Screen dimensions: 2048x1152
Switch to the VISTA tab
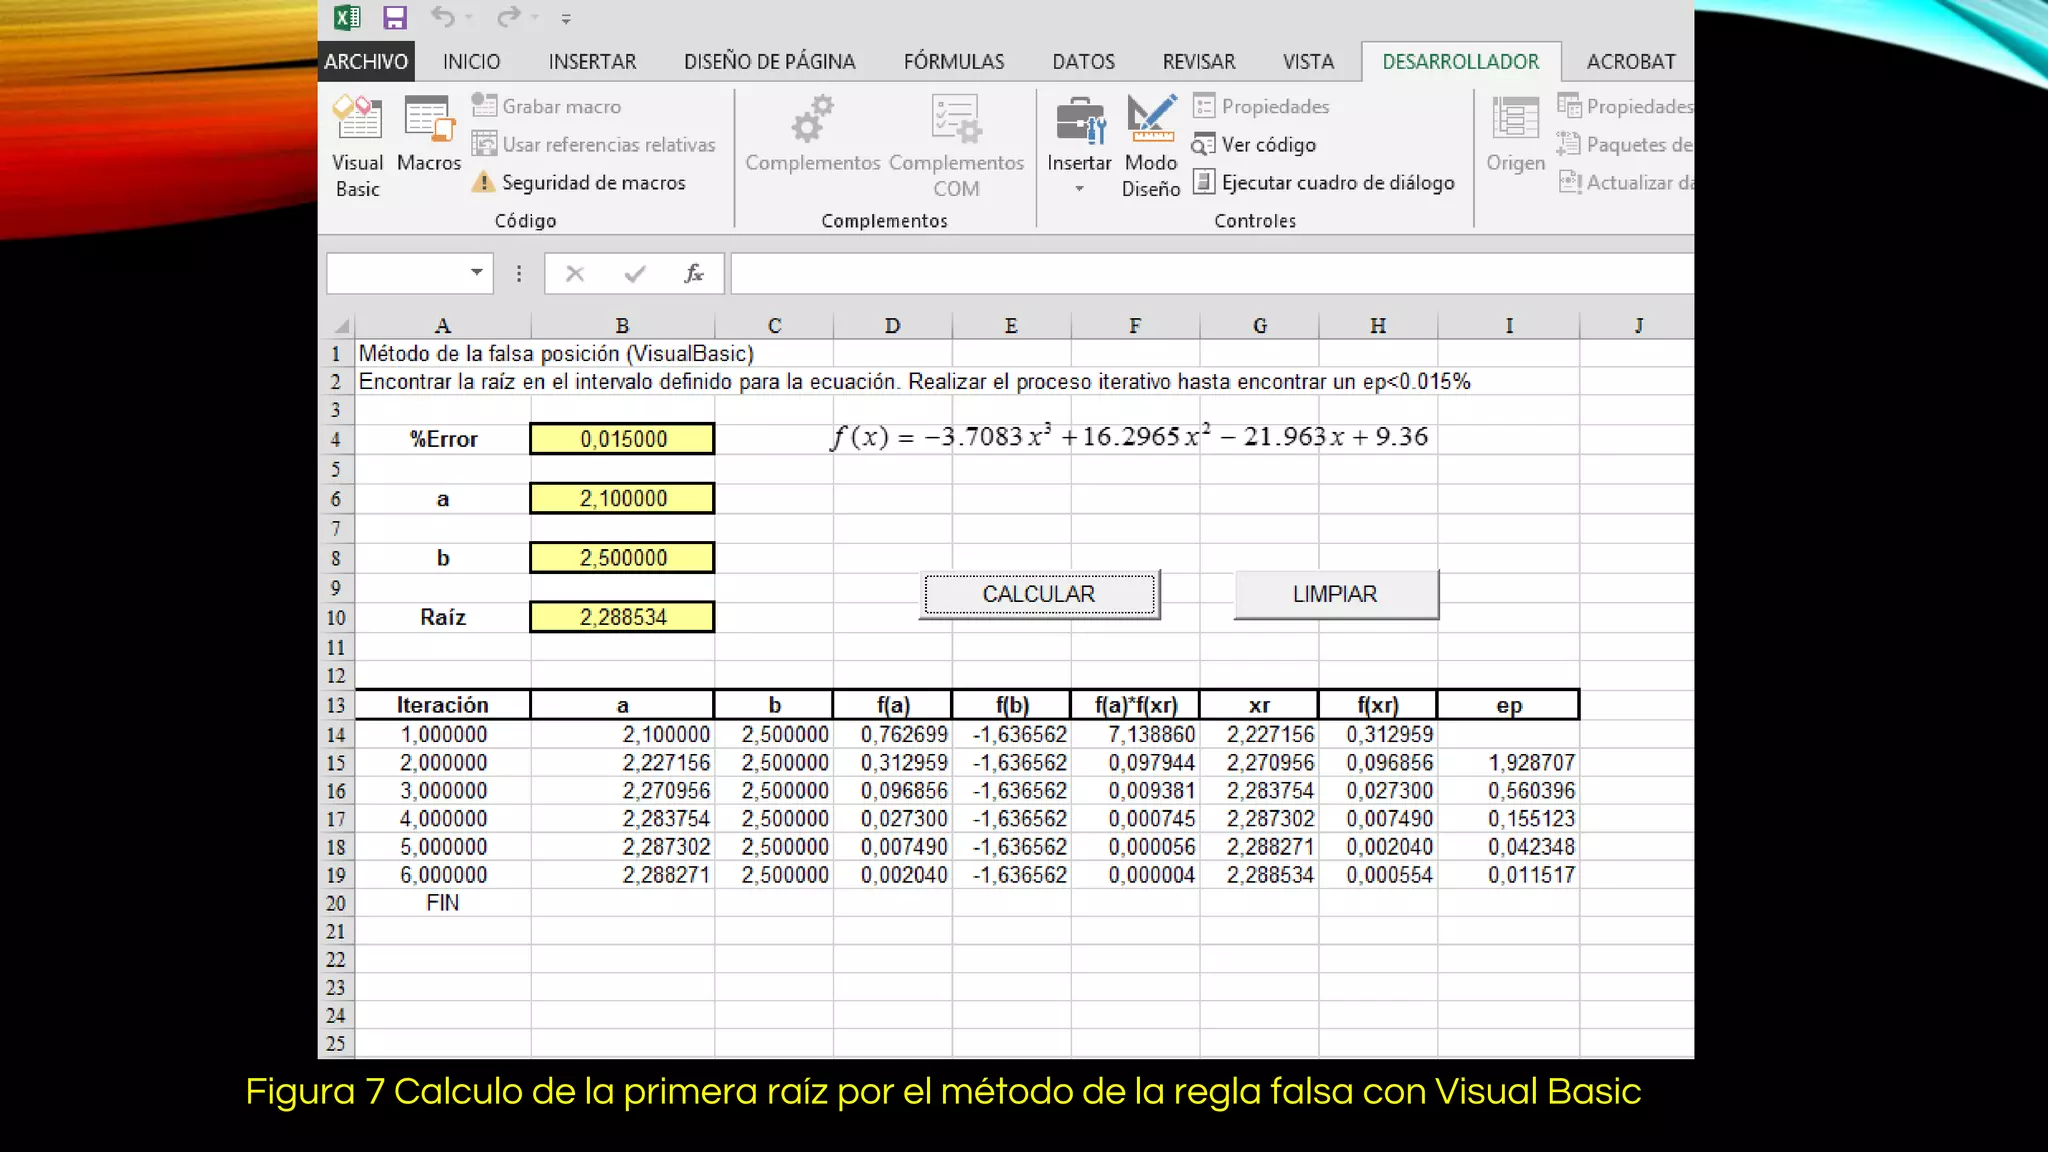click(1308, 61)
